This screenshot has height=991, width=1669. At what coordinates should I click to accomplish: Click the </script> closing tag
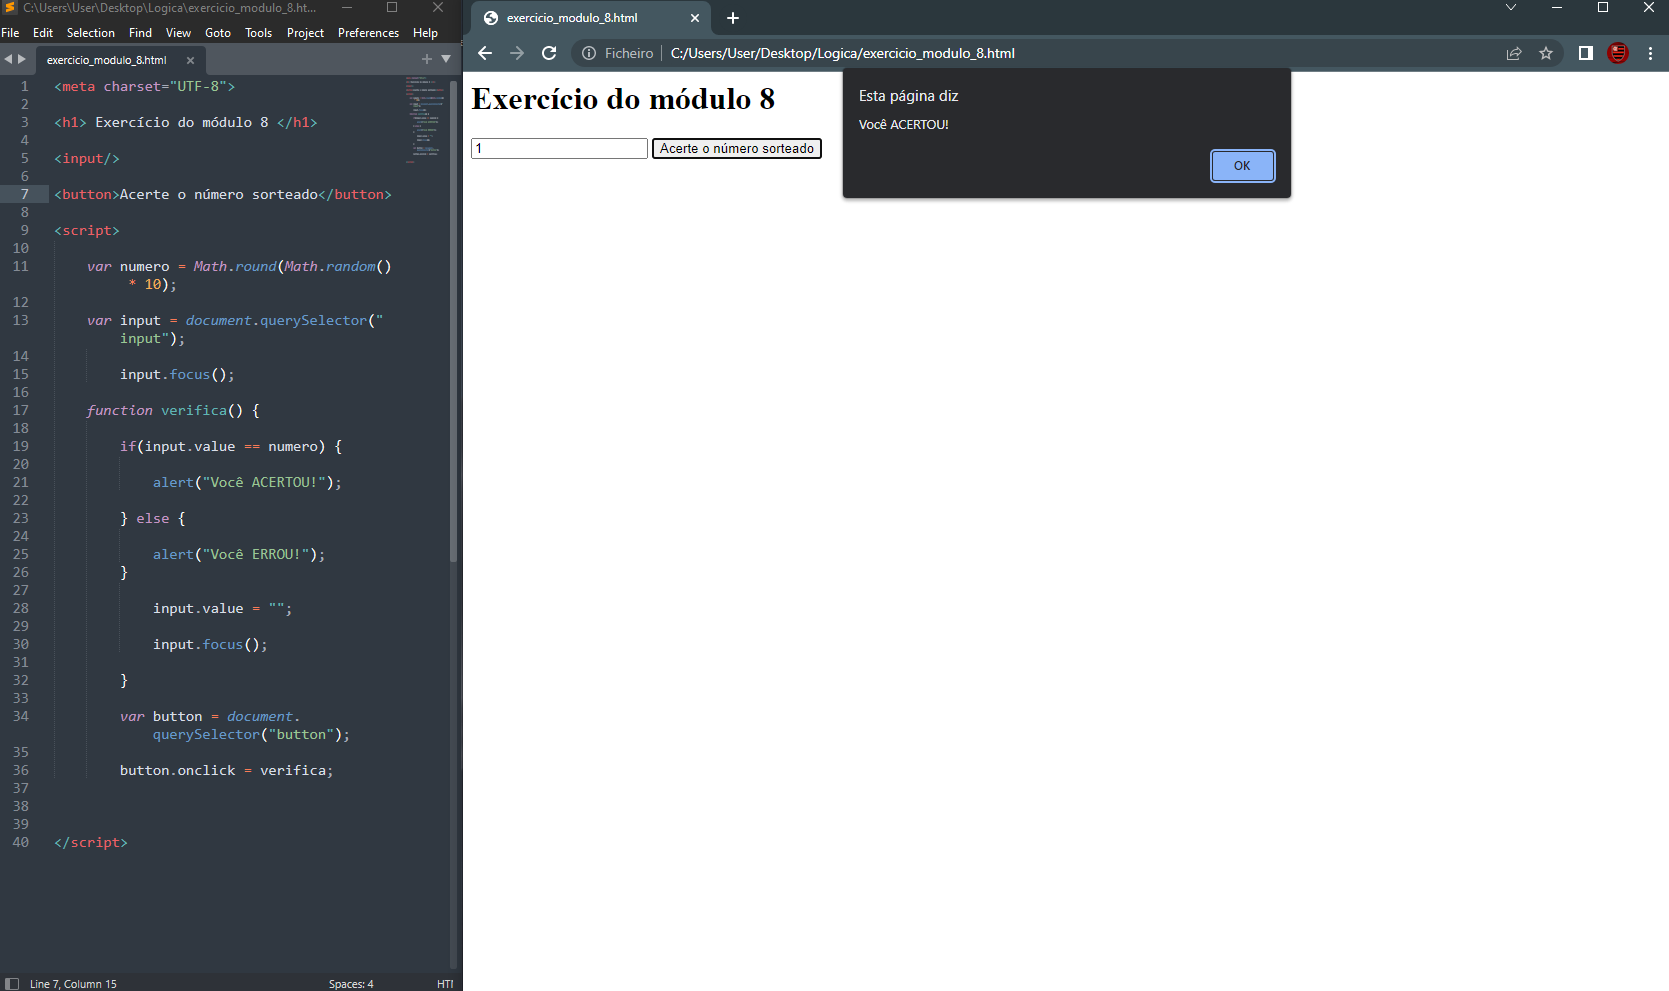click(91, 842)
